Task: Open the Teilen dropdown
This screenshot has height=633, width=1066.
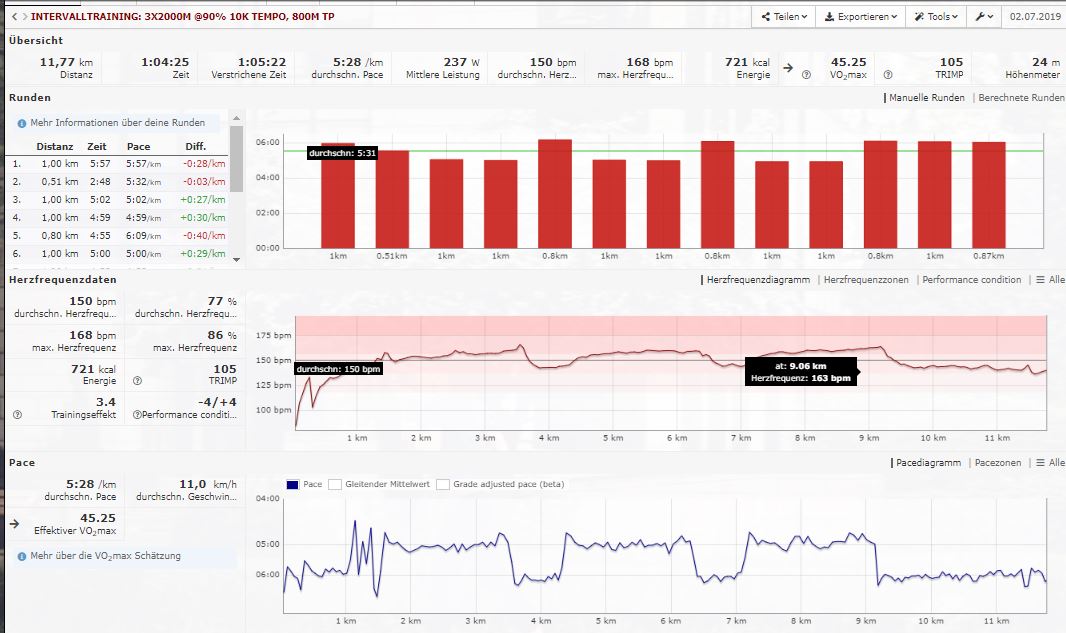Action: point(782,17)
